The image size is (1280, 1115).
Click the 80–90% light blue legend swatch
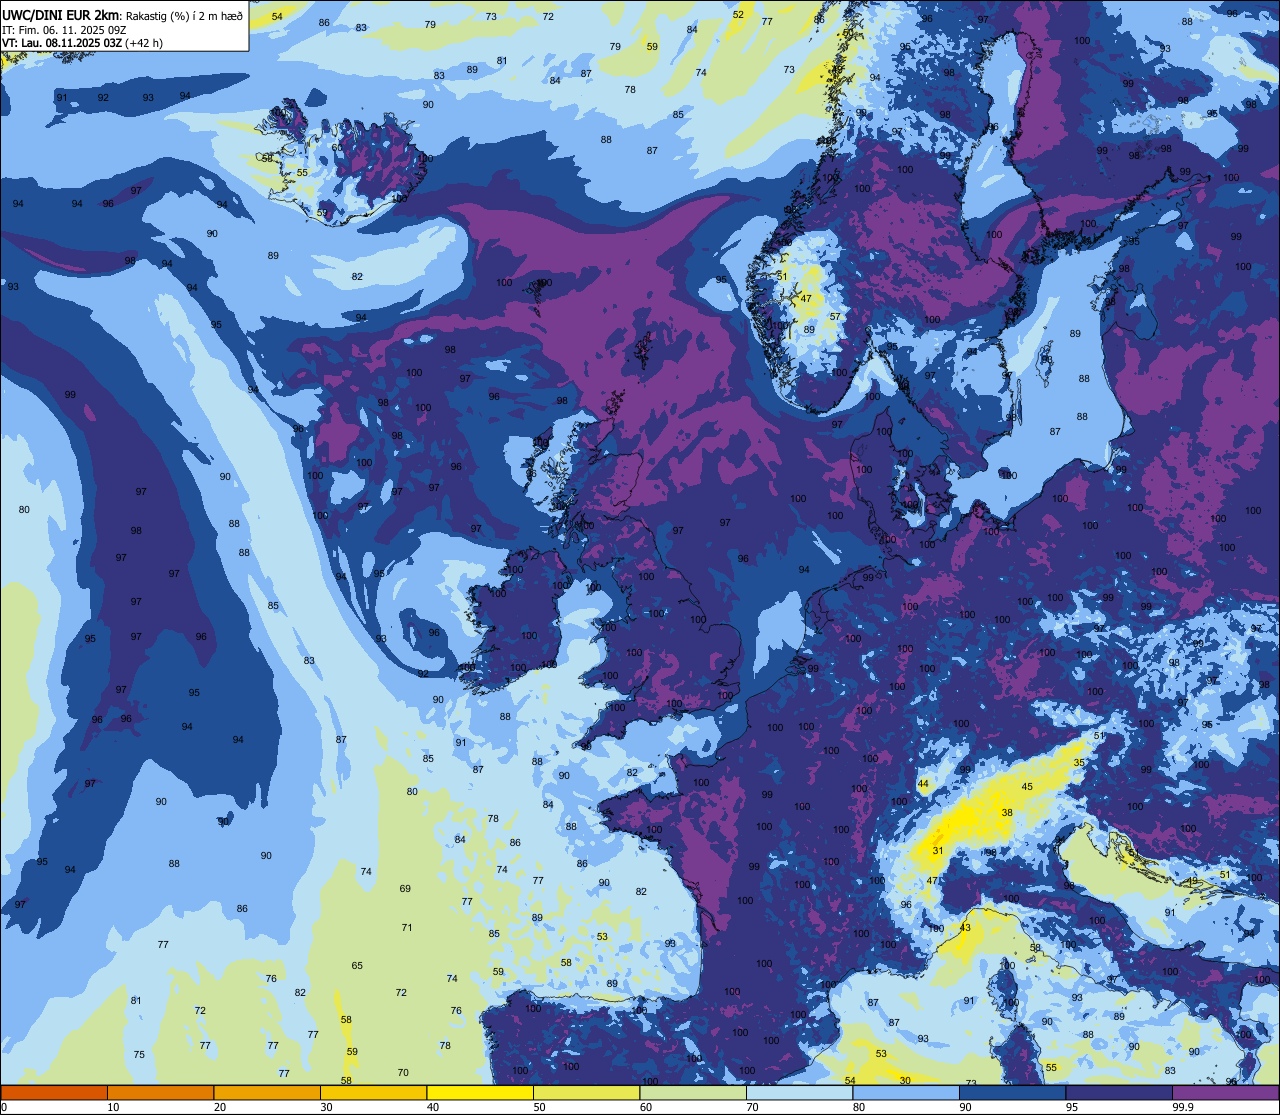coord(906,1092)
